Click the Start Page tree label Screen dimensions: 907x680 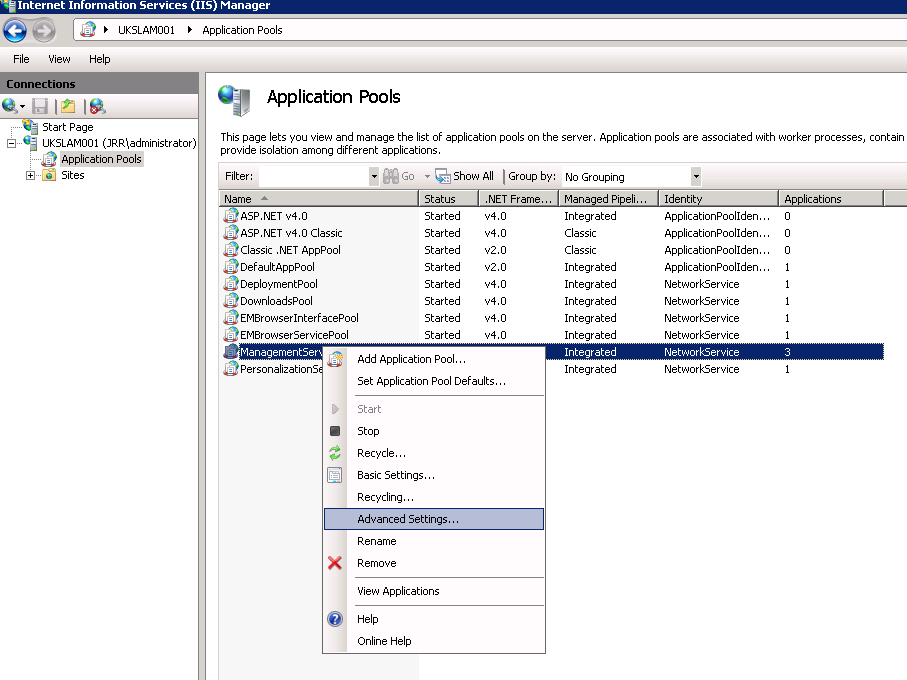[x=68, y=127]
